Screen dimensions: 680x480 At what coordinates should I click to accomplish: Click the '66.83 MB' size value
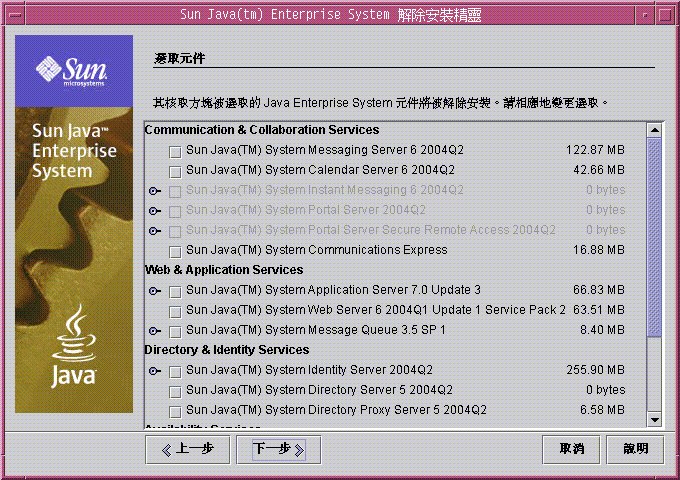click(x=598, y=290)
